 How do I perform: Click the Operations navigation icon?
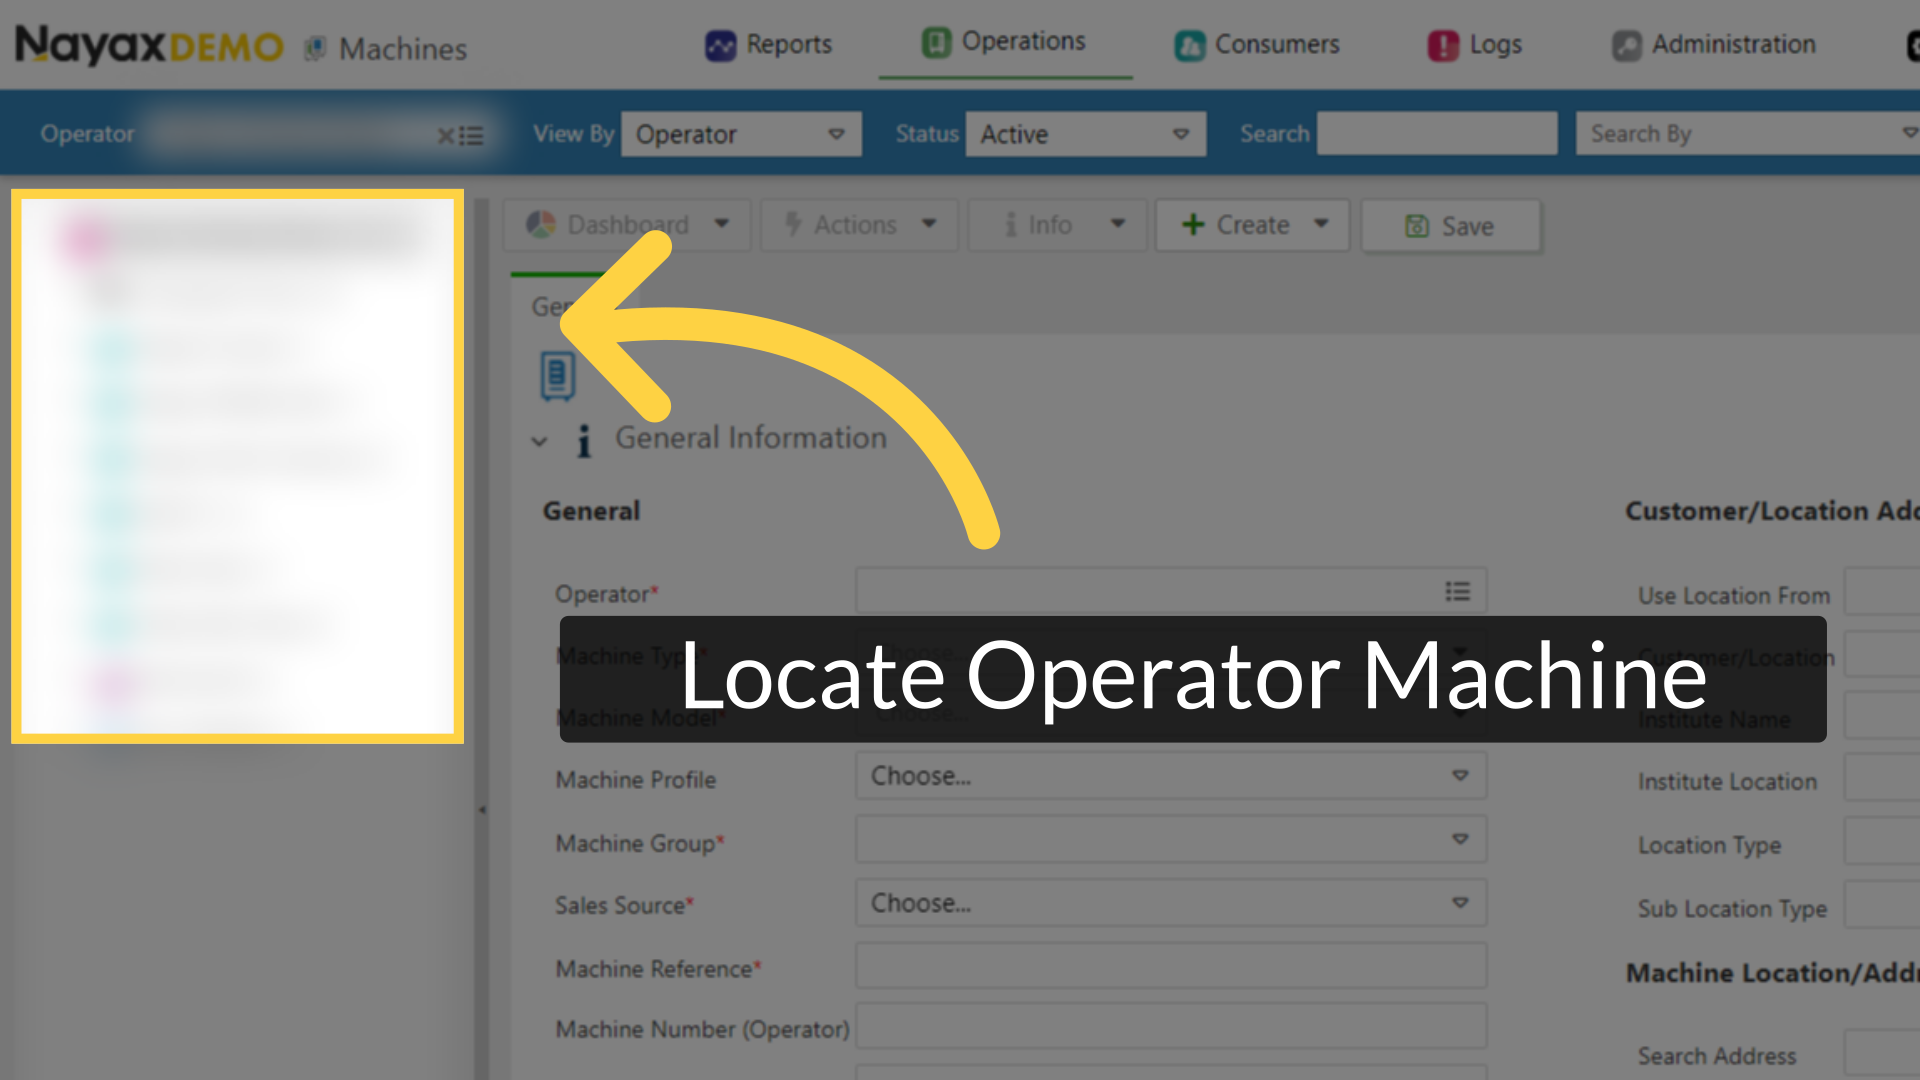pyautogui.click(x=935, y=42)
